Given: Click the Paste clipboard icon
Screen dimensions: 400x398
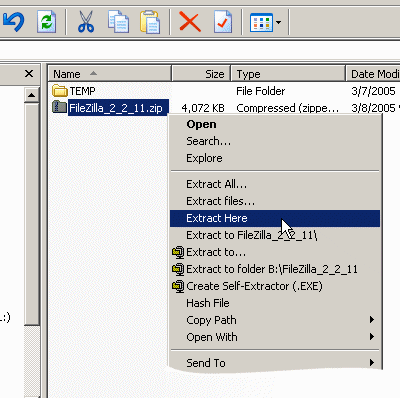Looking at the screenshot, I should [150, 22].
